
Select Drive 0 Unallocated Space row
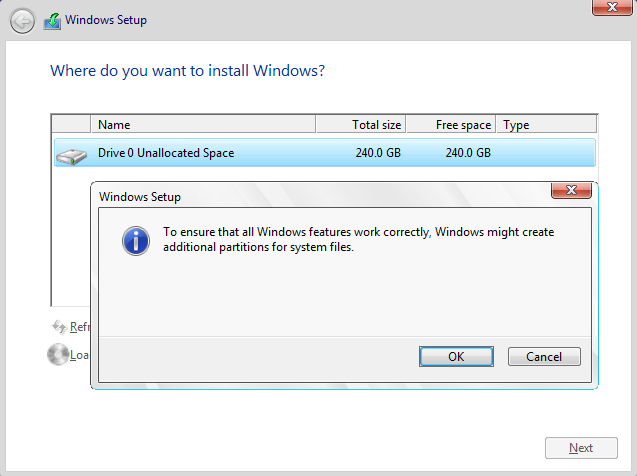pos(325,153)
